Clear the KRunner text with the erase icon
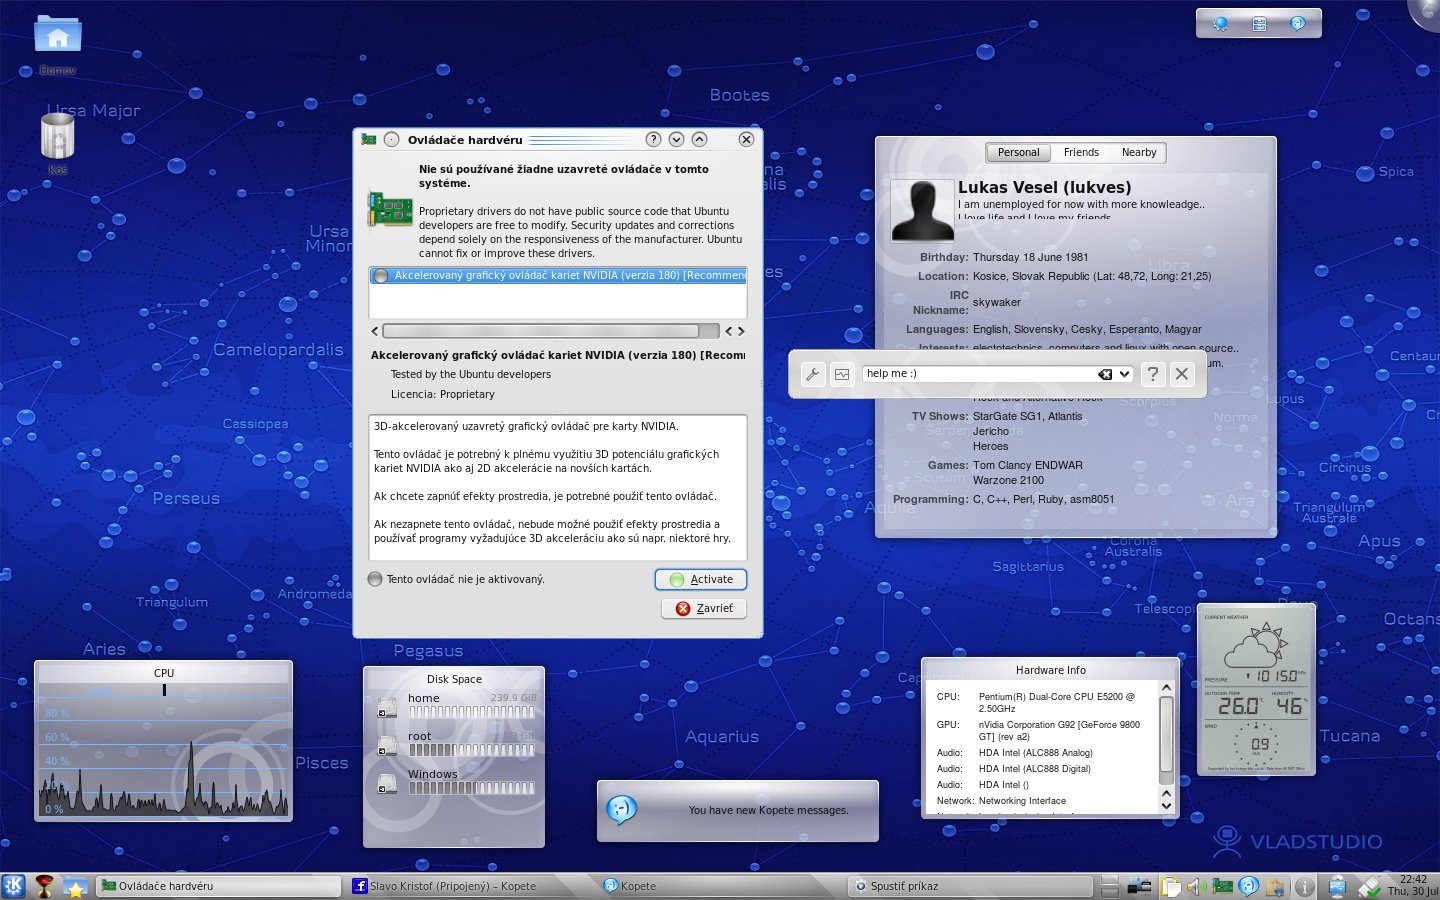 1104,374
